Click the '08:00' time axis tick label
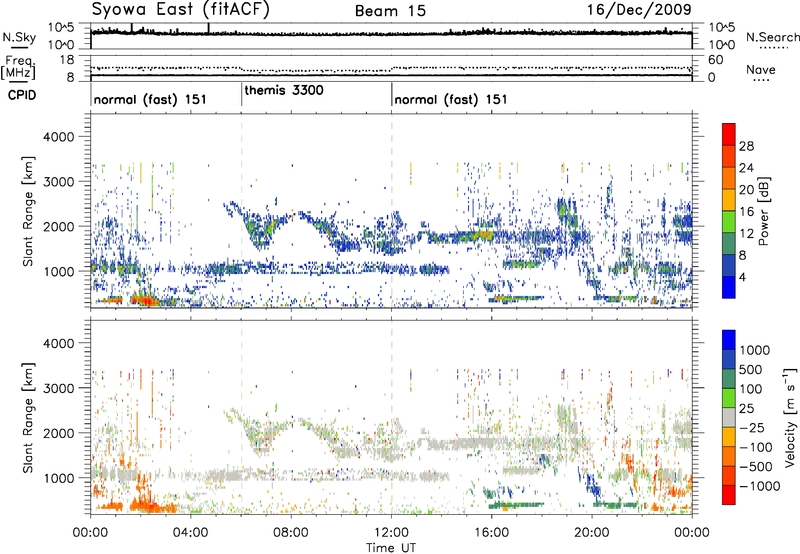Image resolution: width=800 pixels, height=554 pixels. pos(291,533)
